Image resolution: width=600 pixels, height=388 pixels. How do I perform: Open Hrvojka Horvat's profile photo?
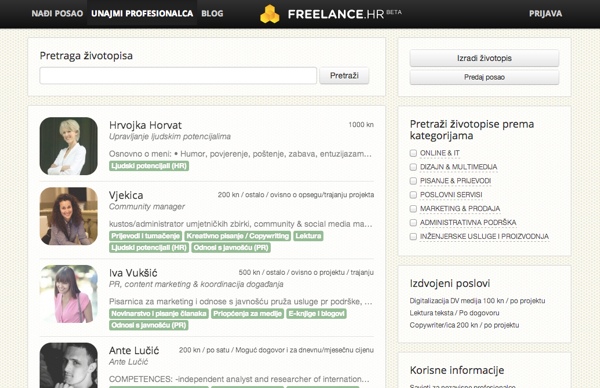pos(68,146)
